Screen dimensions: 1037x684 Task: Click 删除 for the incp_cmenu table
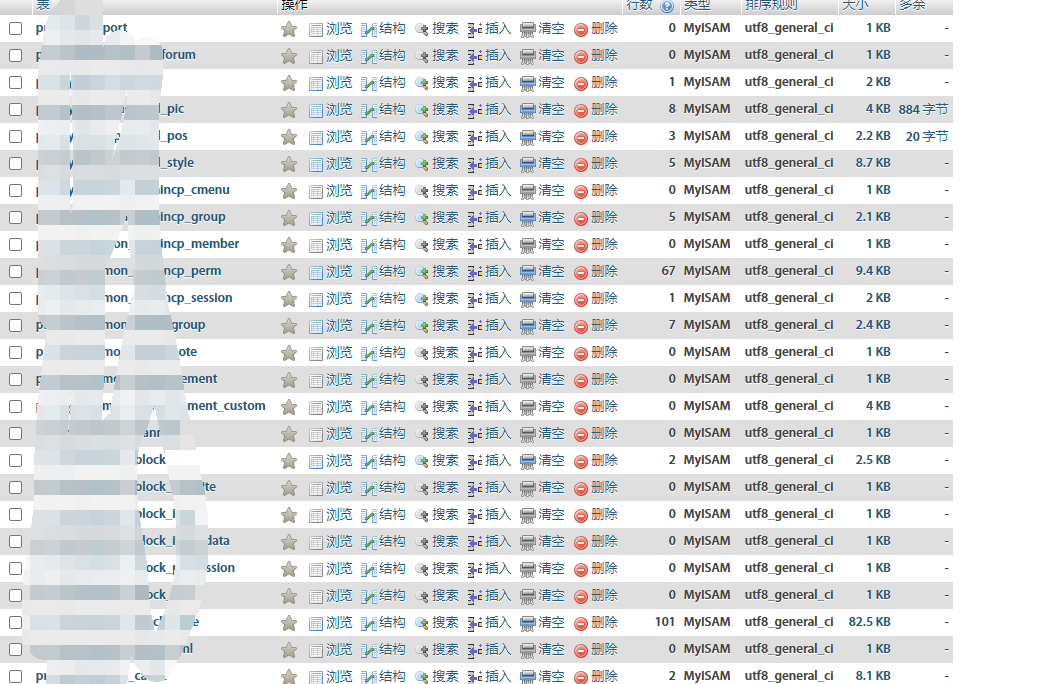click(x=596, y=190)
